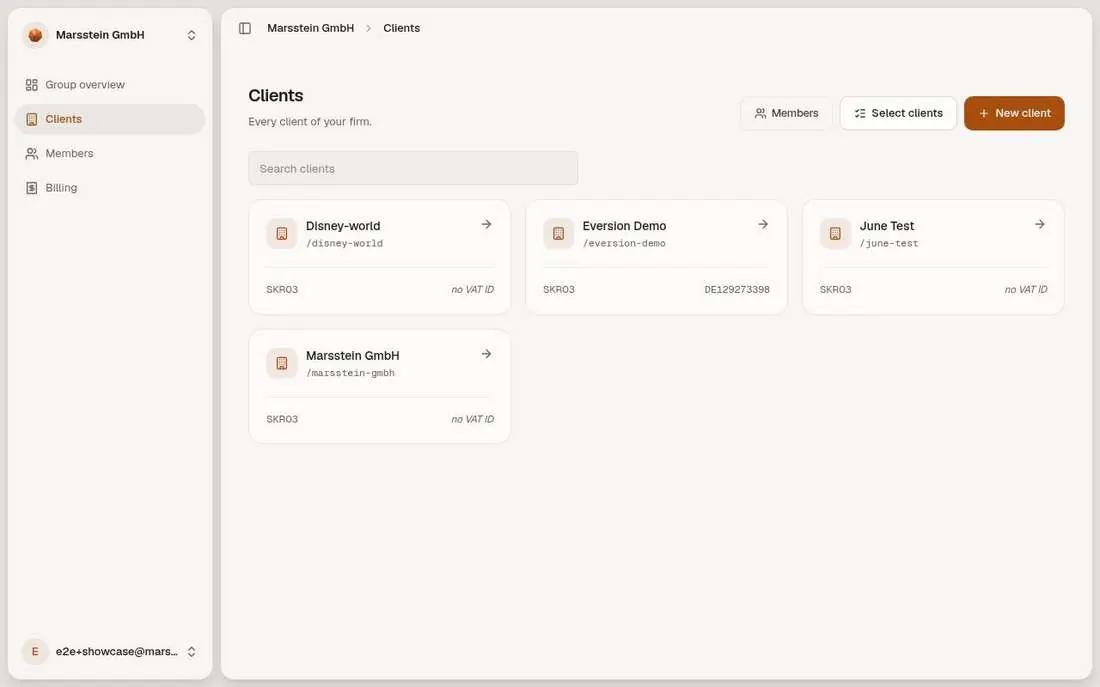Click the Disney-world client name

[343, 226]
